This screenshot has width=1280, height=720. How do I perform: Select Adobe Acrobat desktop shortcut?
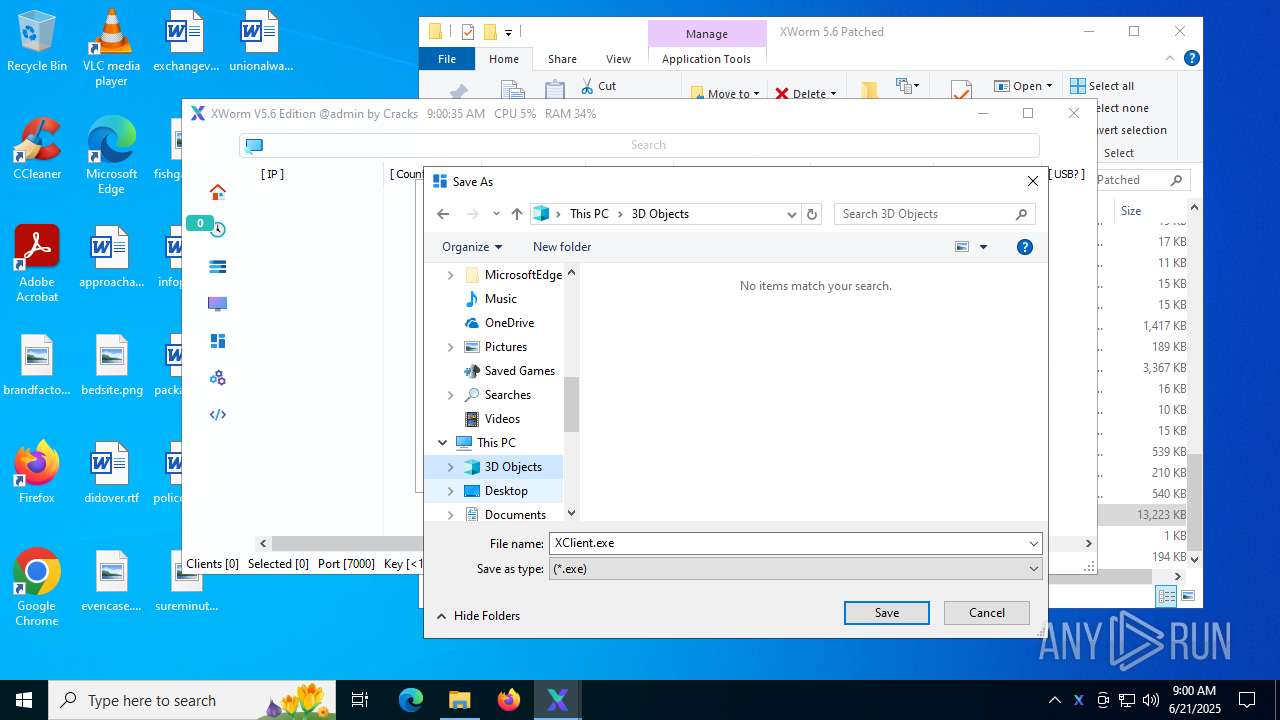[x=37, y=263]
